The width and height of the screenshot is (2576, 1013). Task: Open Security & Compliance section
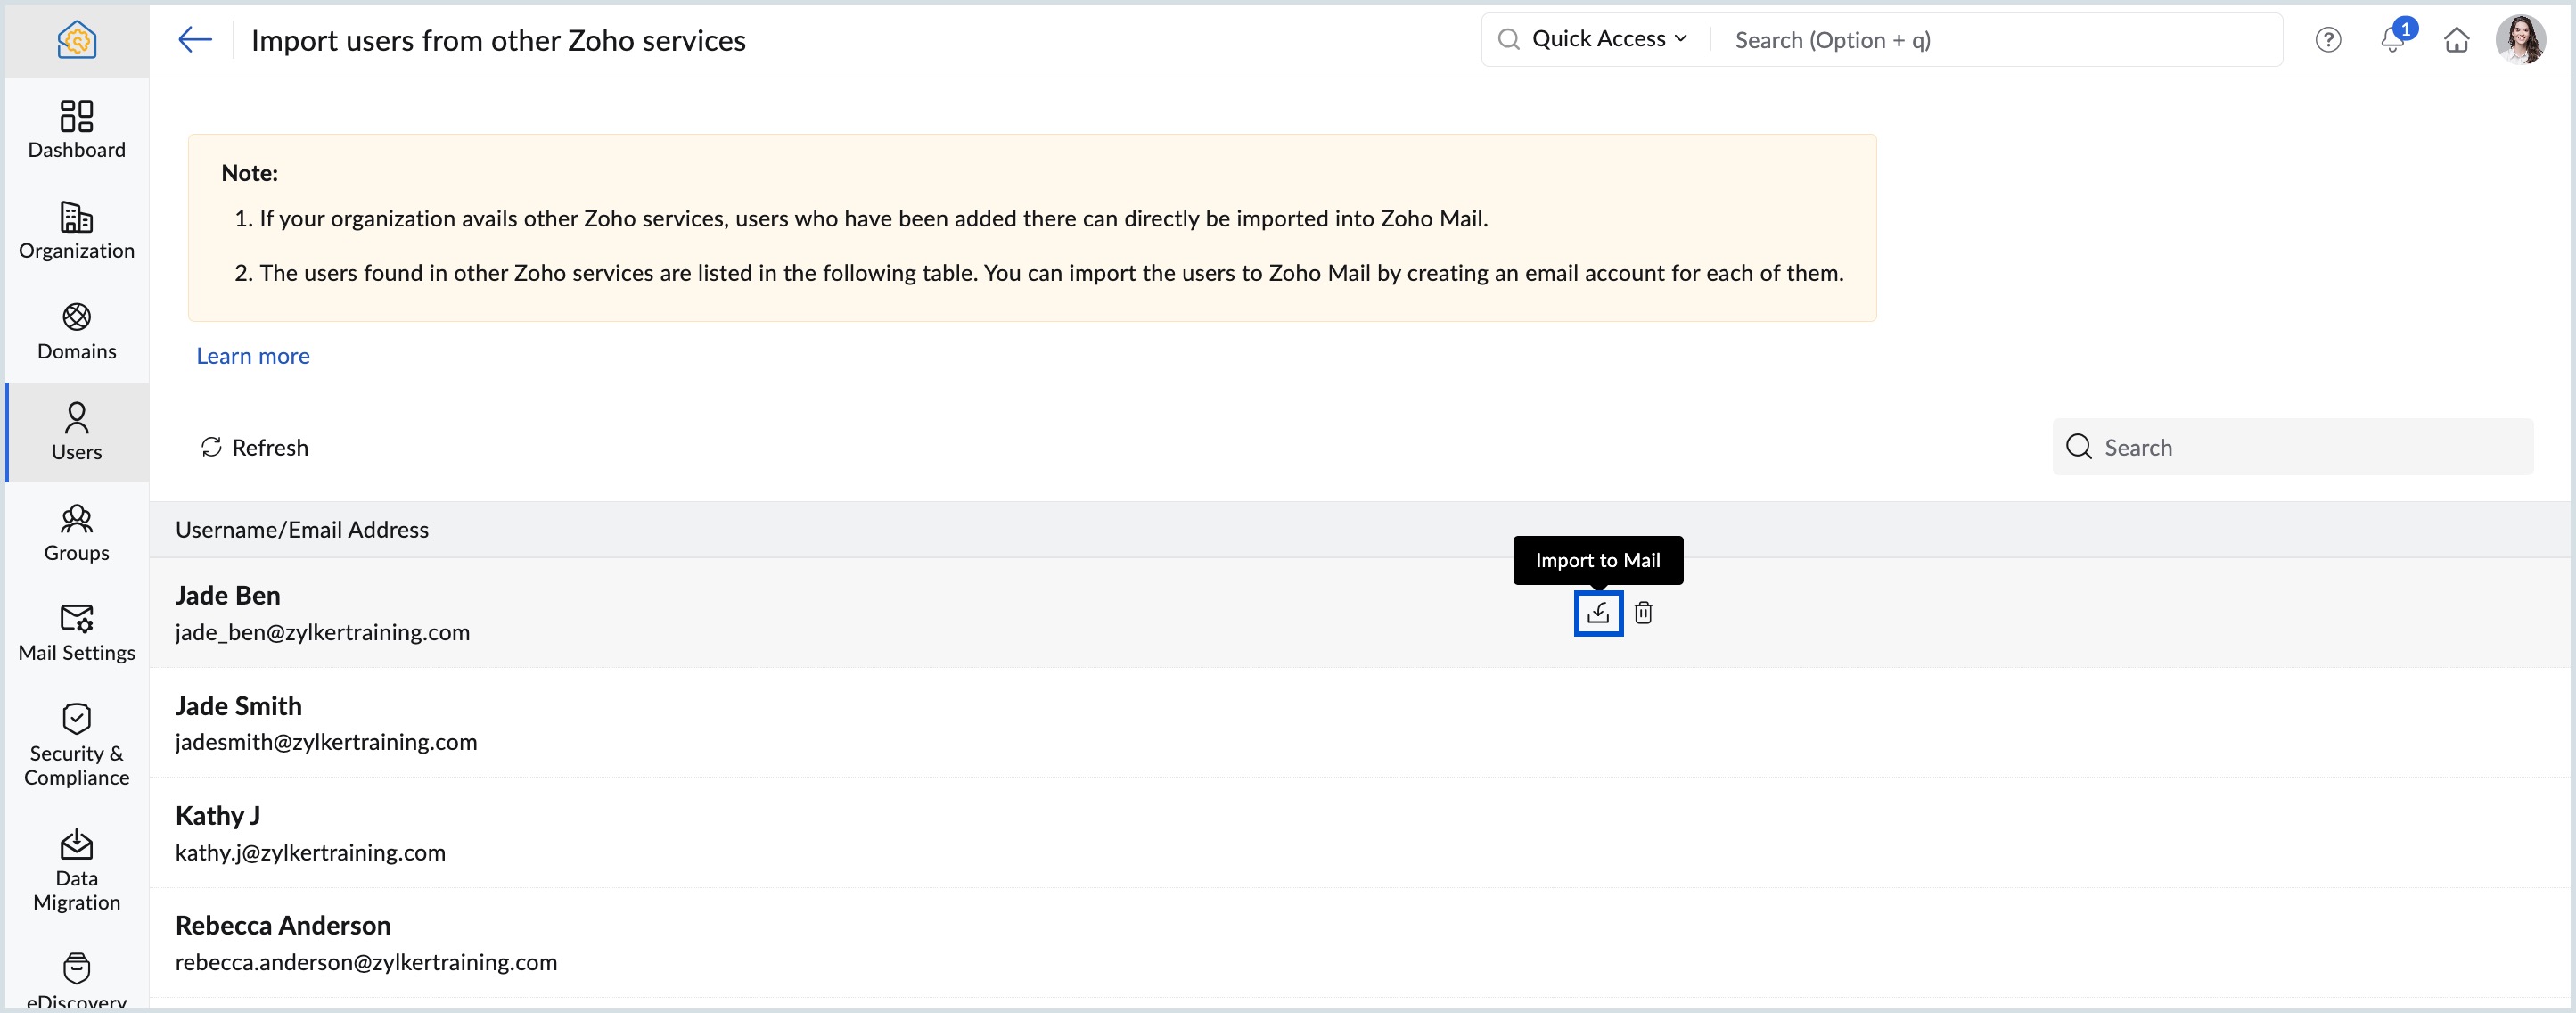point(77,746)
